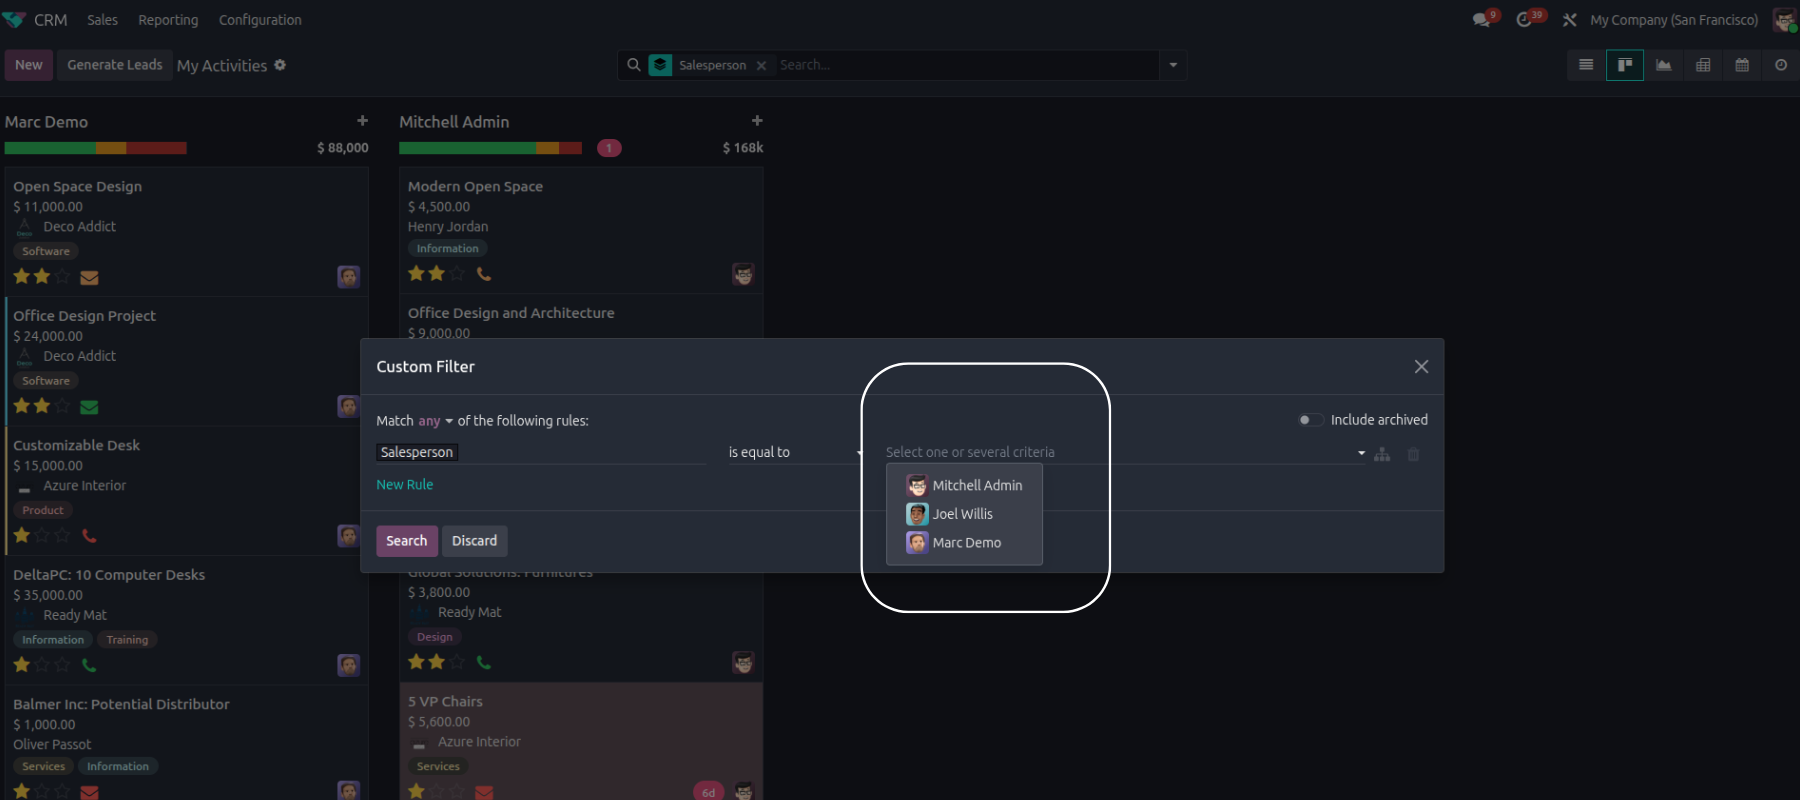Screen dimensions: 1800x800
Task: Open the Match any dropdown
Action: click(435, 421)
